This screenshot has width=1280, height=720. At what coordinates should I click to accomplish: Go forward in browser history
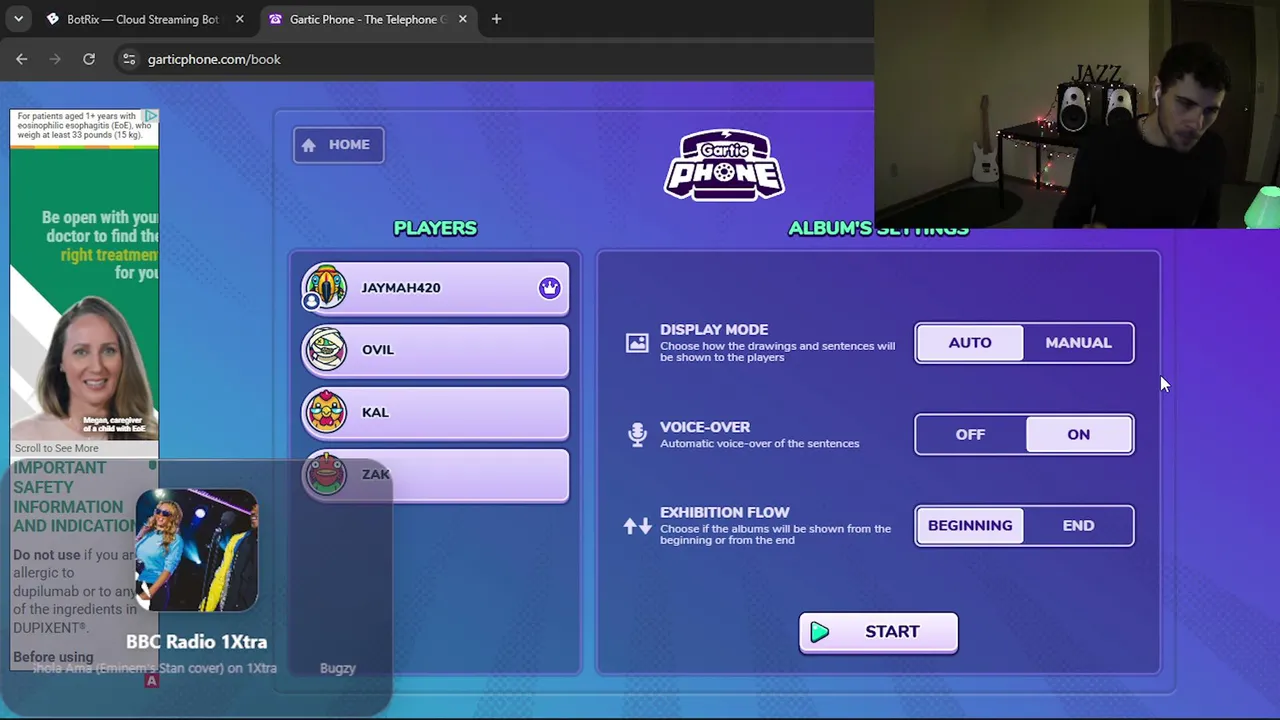coord(55,59)
